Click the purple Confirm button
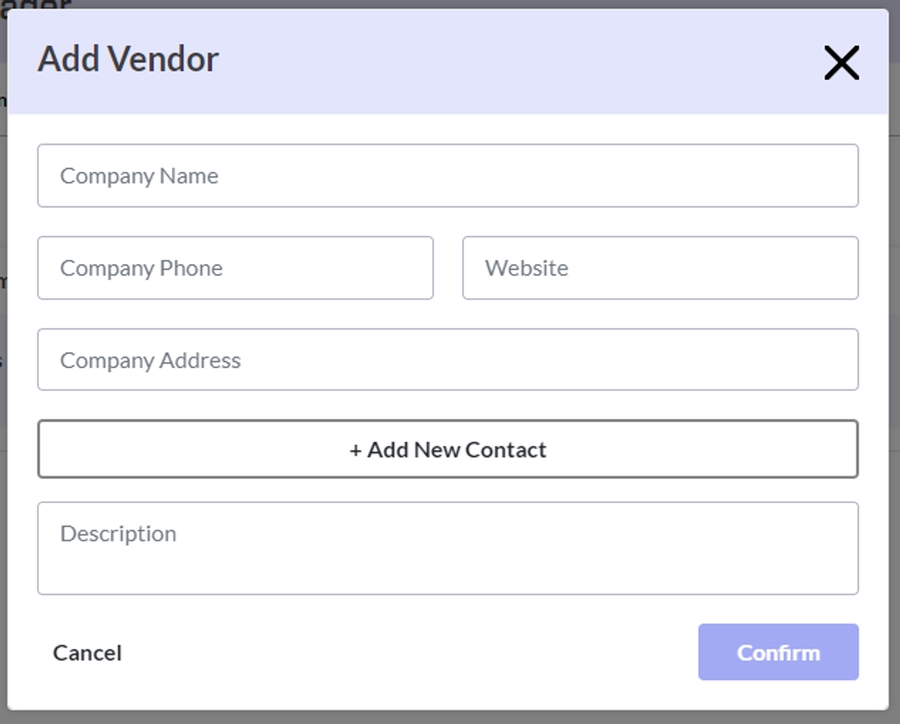900x724 pixels. click(x=778, y=653)
